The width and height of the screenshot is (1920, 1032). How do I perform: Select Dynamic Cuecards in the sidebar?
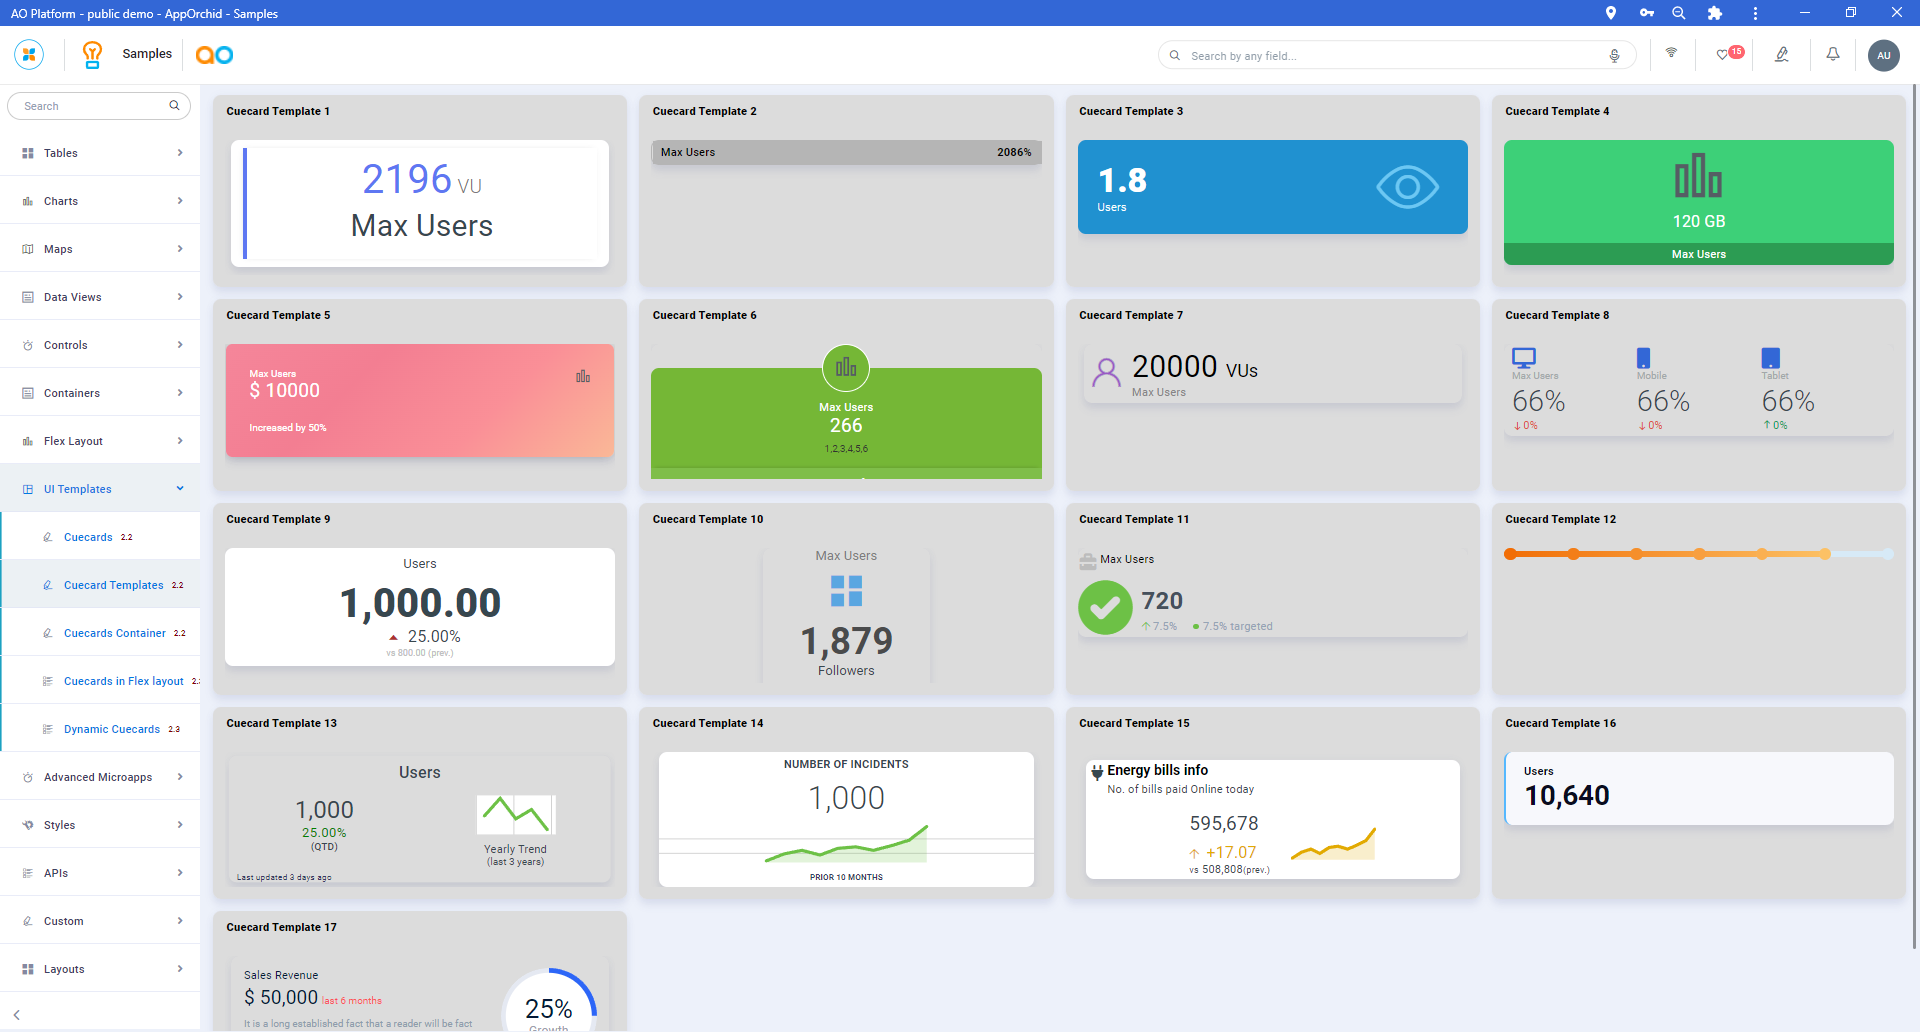click(x=111, y=729)
